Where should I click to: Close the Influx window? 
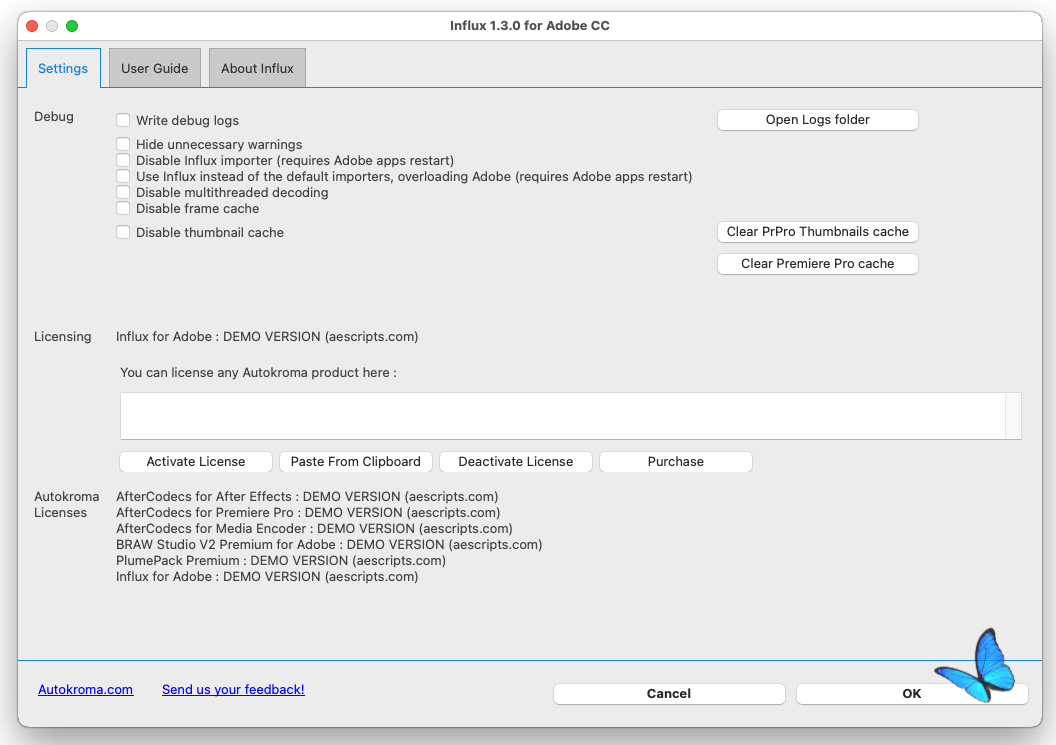(32, 26)
